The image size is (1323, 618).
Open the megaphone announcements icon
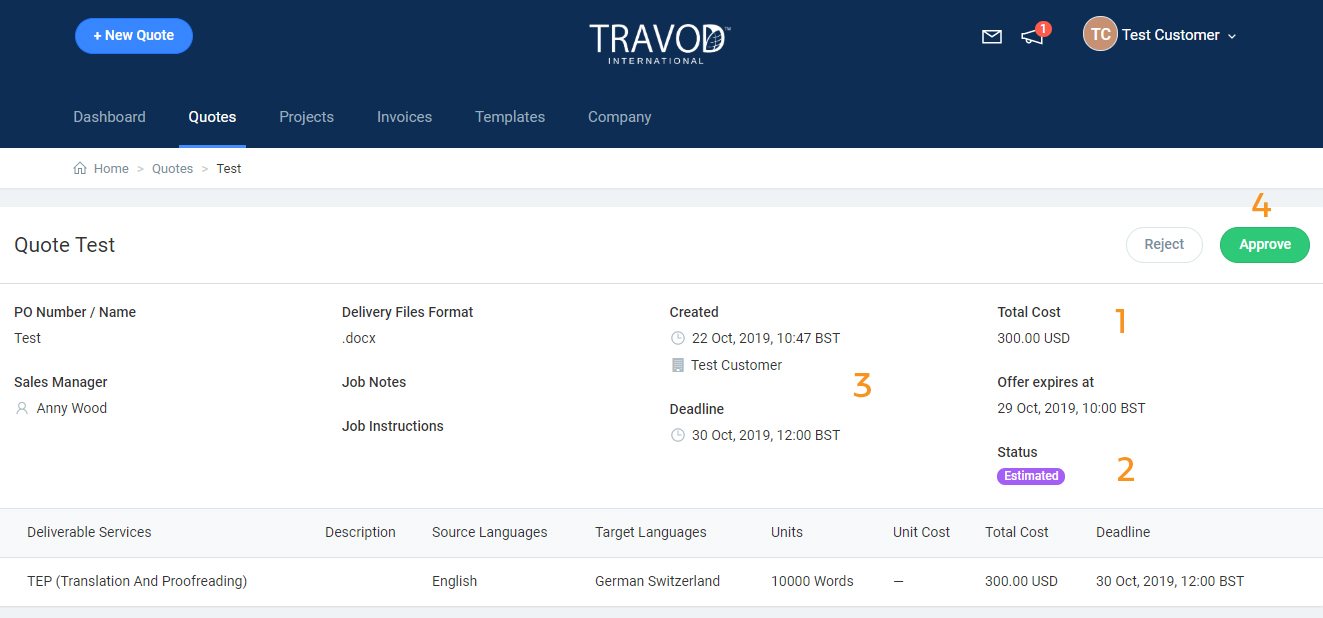pyautogui.click(x=1031, y=37)
